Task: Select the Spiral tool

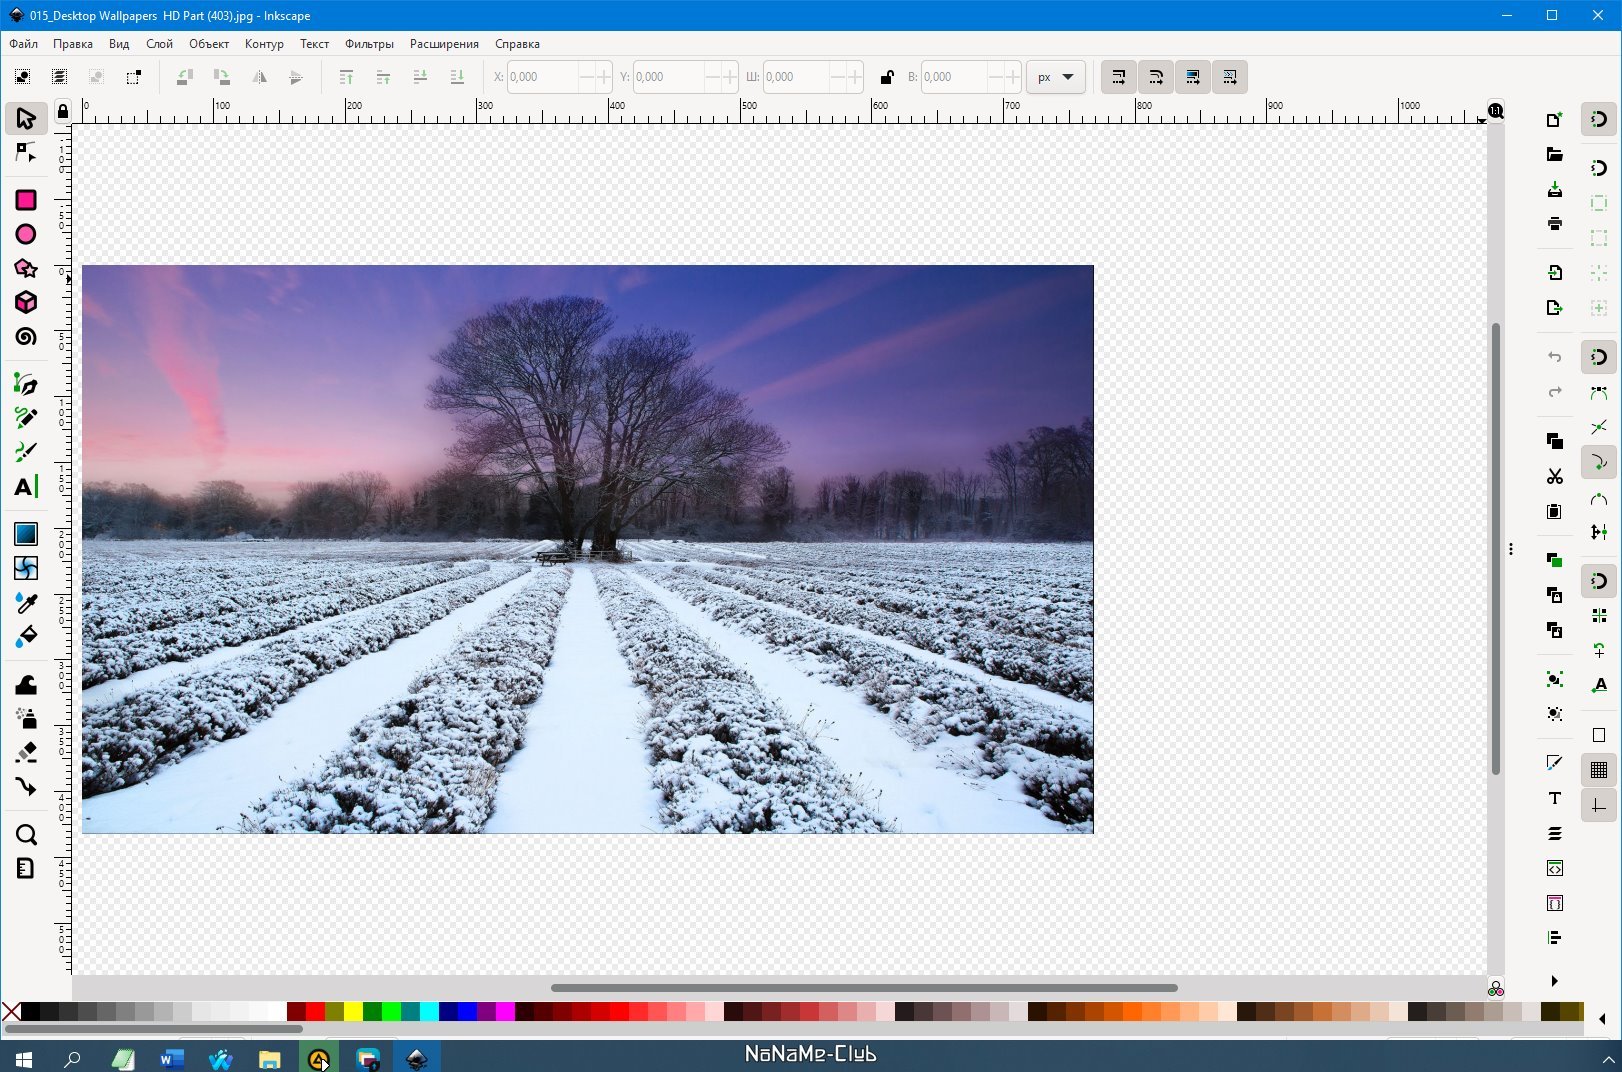Action: (26, 336)
